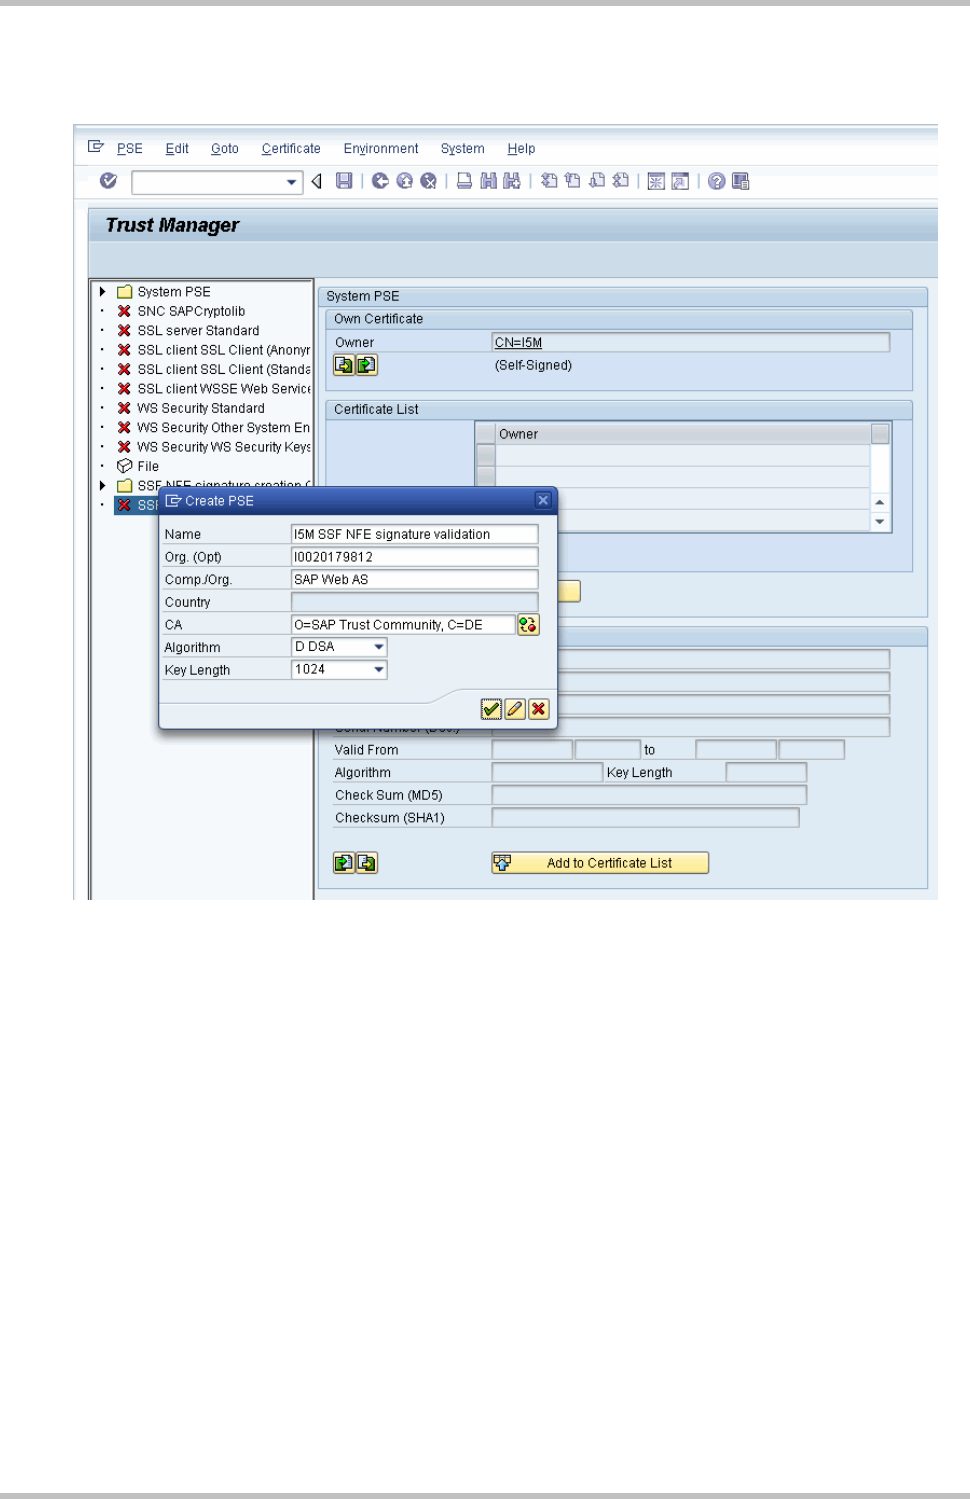The height and width of the screenshot is (1499, 970).
Task: Open the Algorithm dropdown in Create PSE
Action: 379,647
